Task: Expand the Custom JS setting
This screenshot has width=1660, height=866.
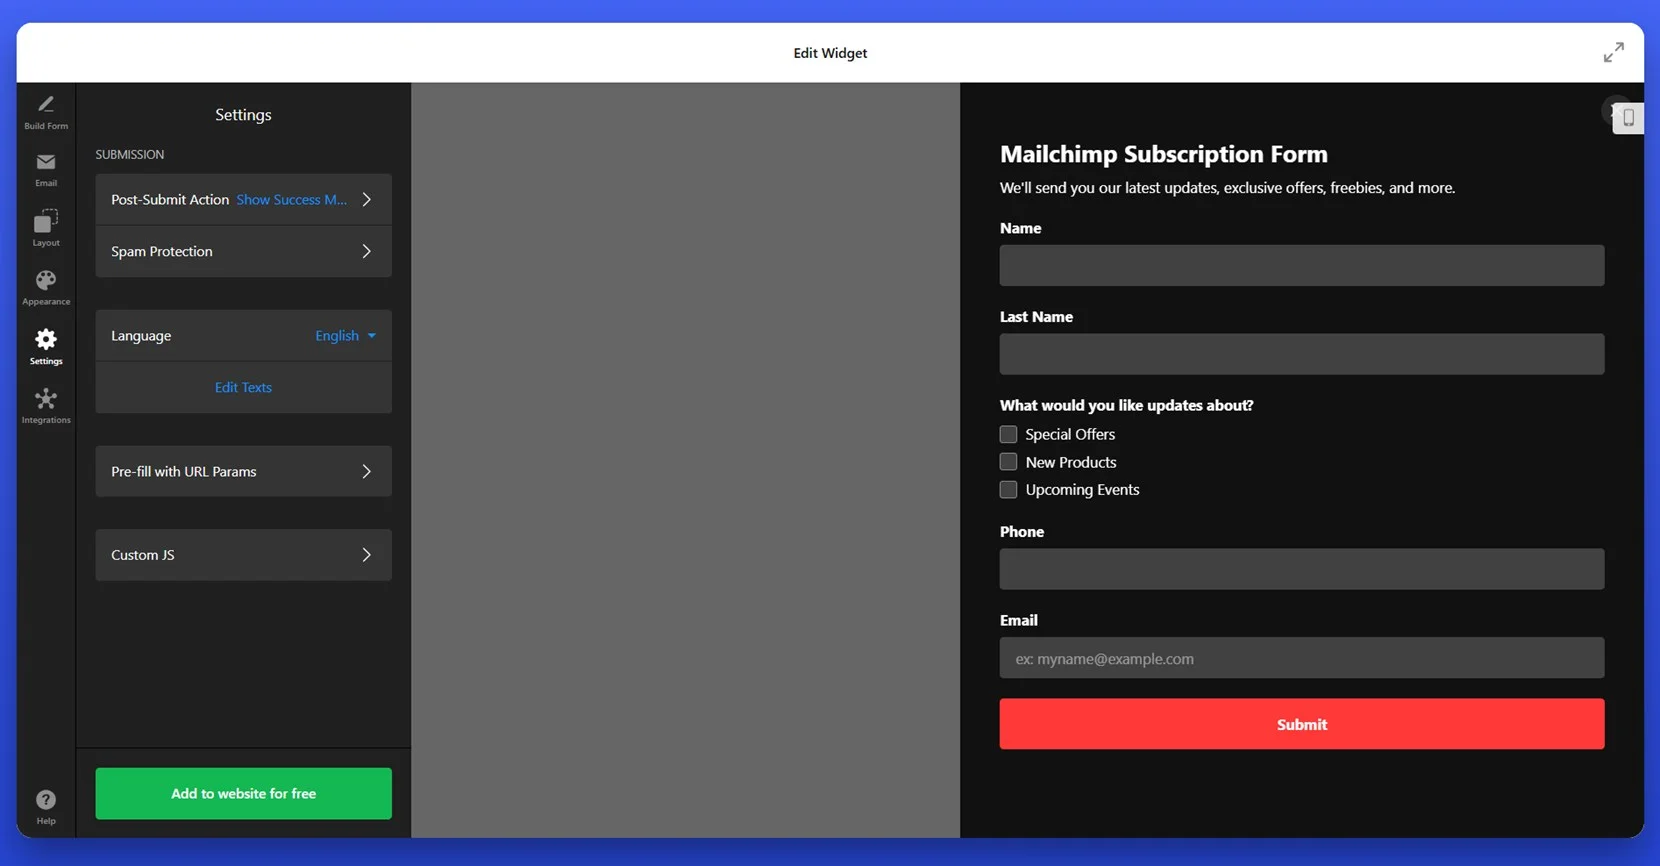Action: 243,555
